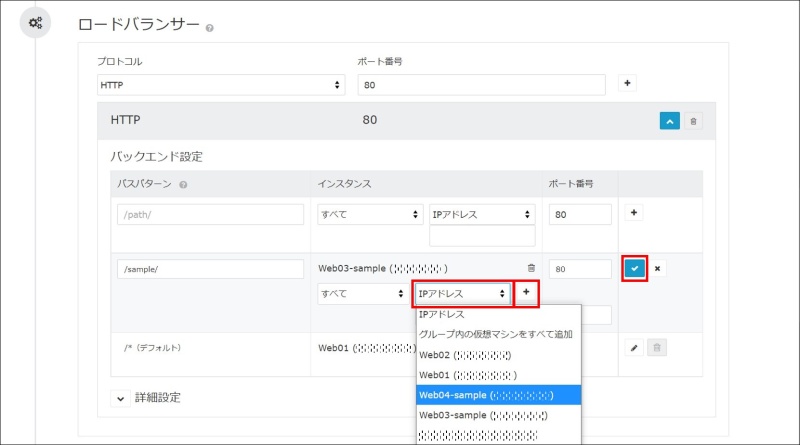Add new protocol with plus button
The width and height of the screenshot is (800, 445).
628,84
